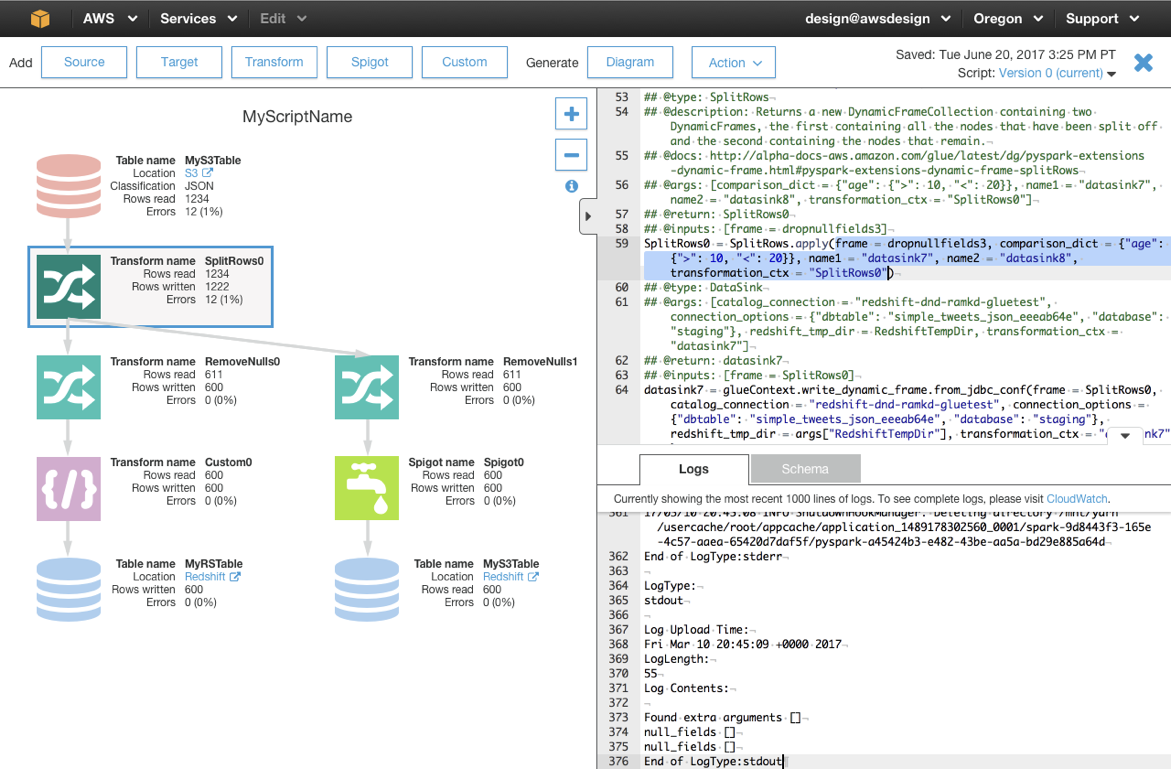
Task: Click the AWS cube logo icon
Action: pyautogui.click(x=40, y=19)
